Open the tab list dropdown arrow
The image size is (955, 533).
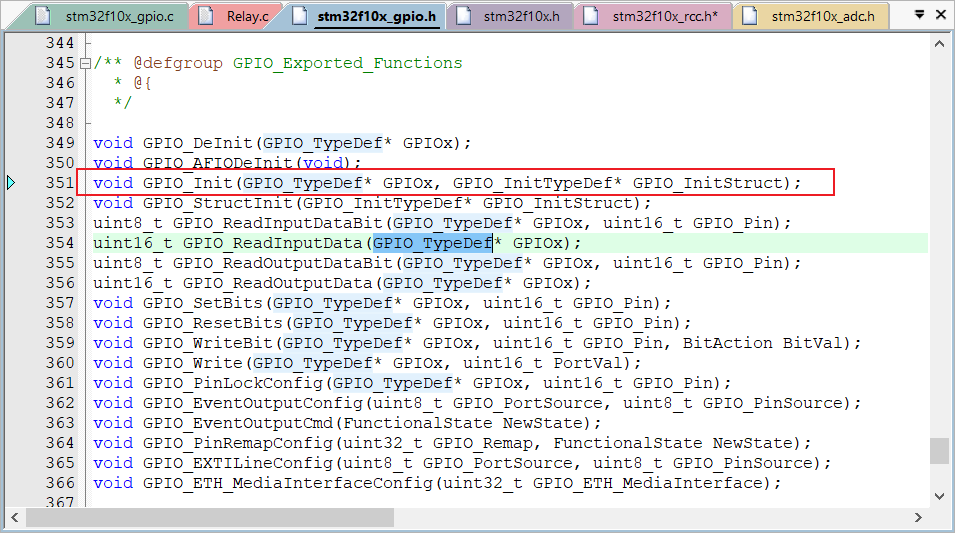920,14
